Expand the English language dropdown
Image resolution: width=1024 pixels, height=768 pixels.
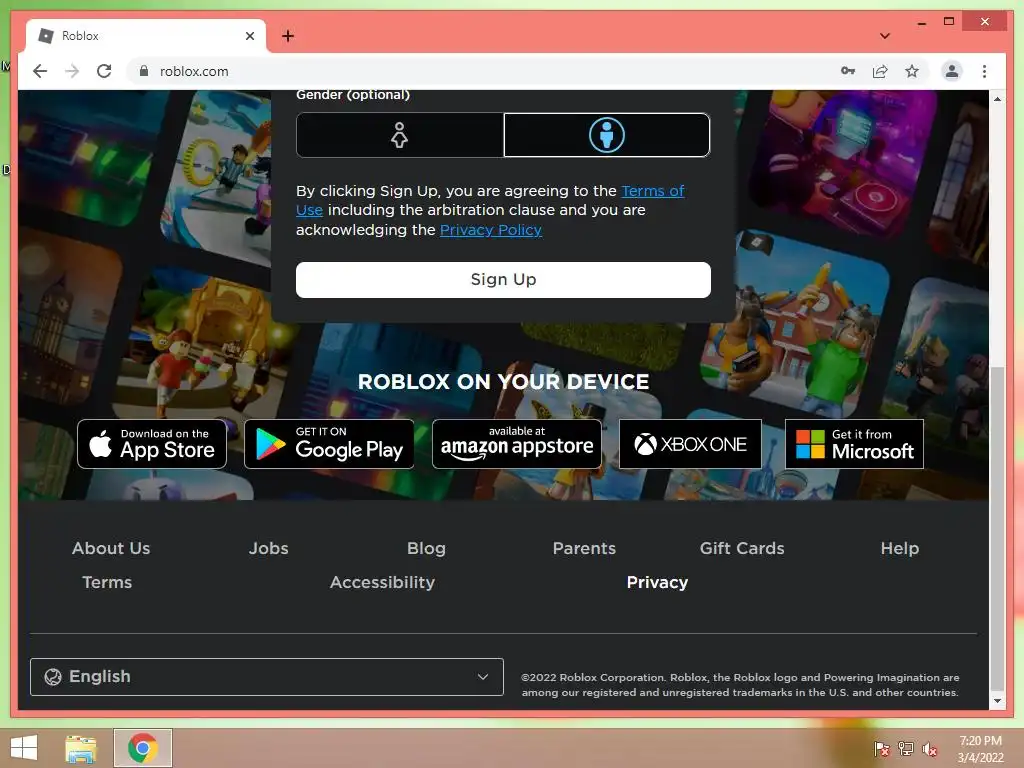[266, 677]
